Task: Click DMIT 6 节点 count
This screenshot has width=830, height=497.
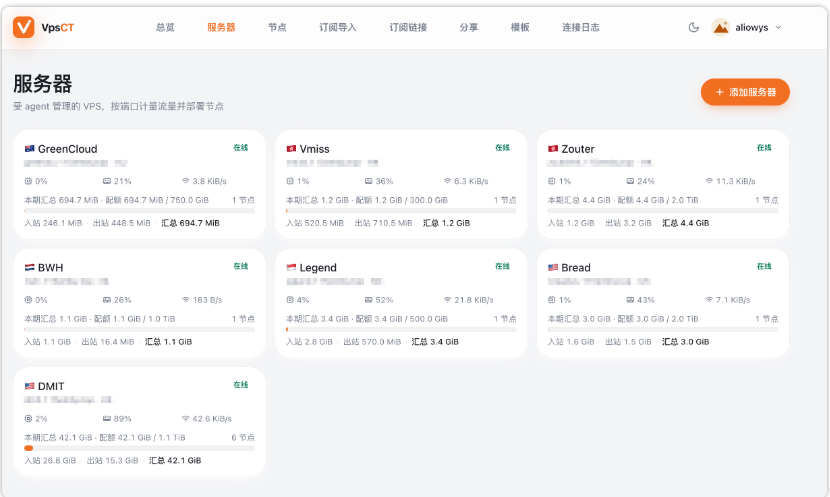Action: 243,437
